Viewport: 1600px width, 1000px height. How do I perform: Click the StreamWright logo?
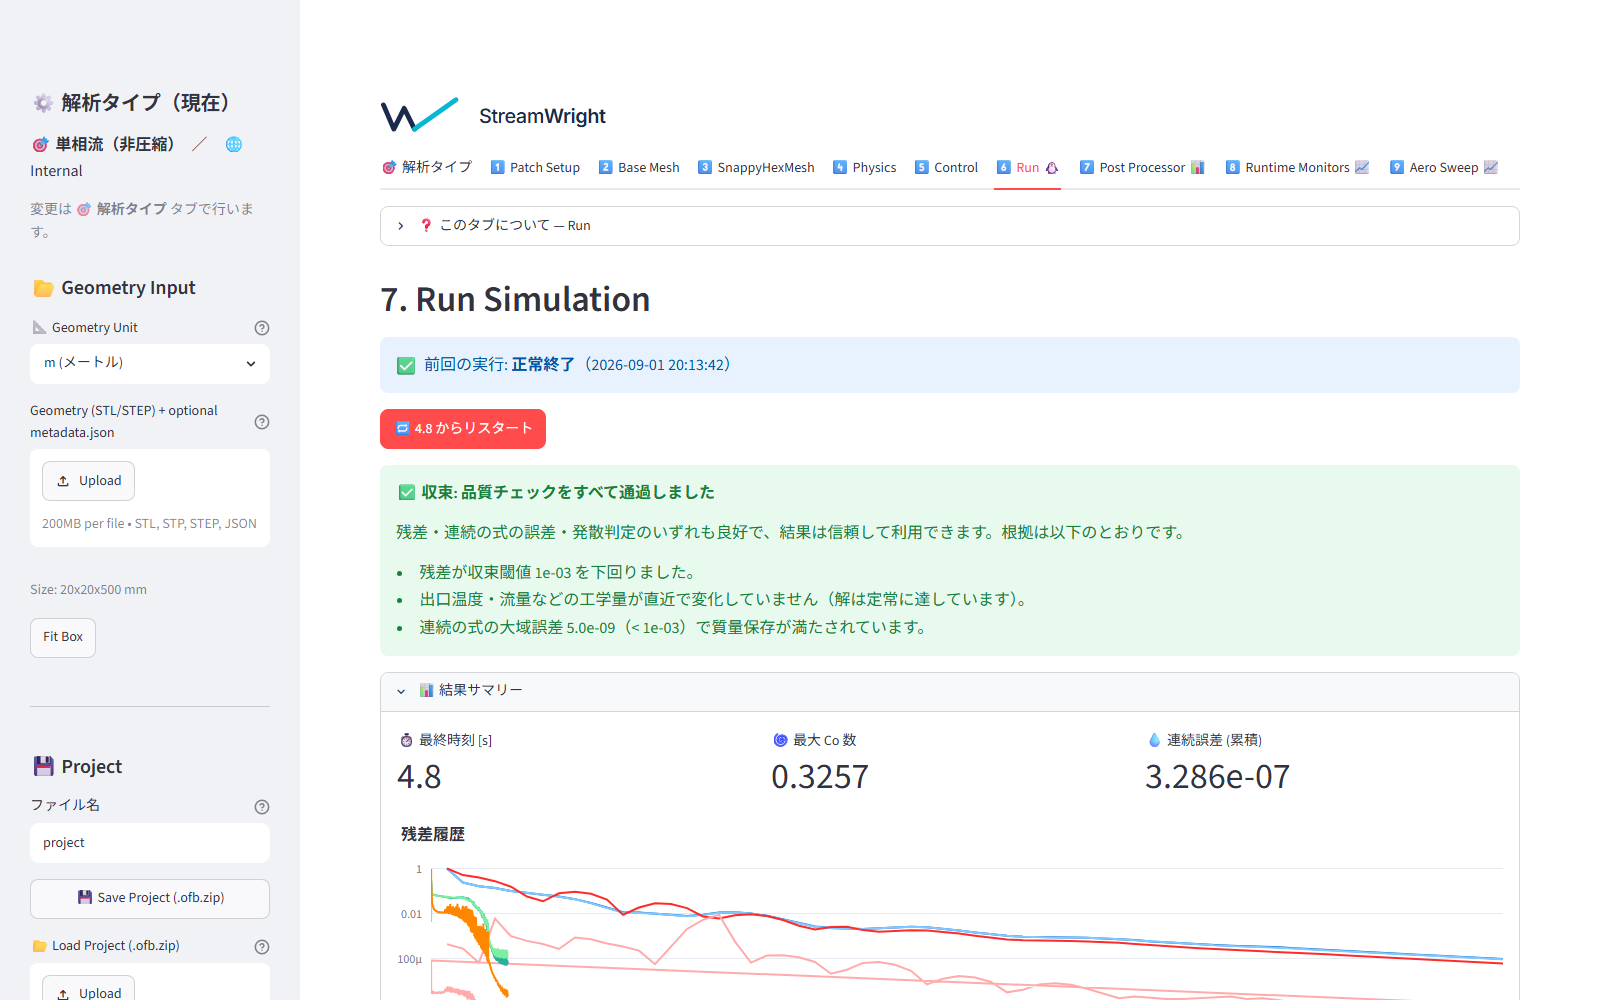(x=419, y=115)
